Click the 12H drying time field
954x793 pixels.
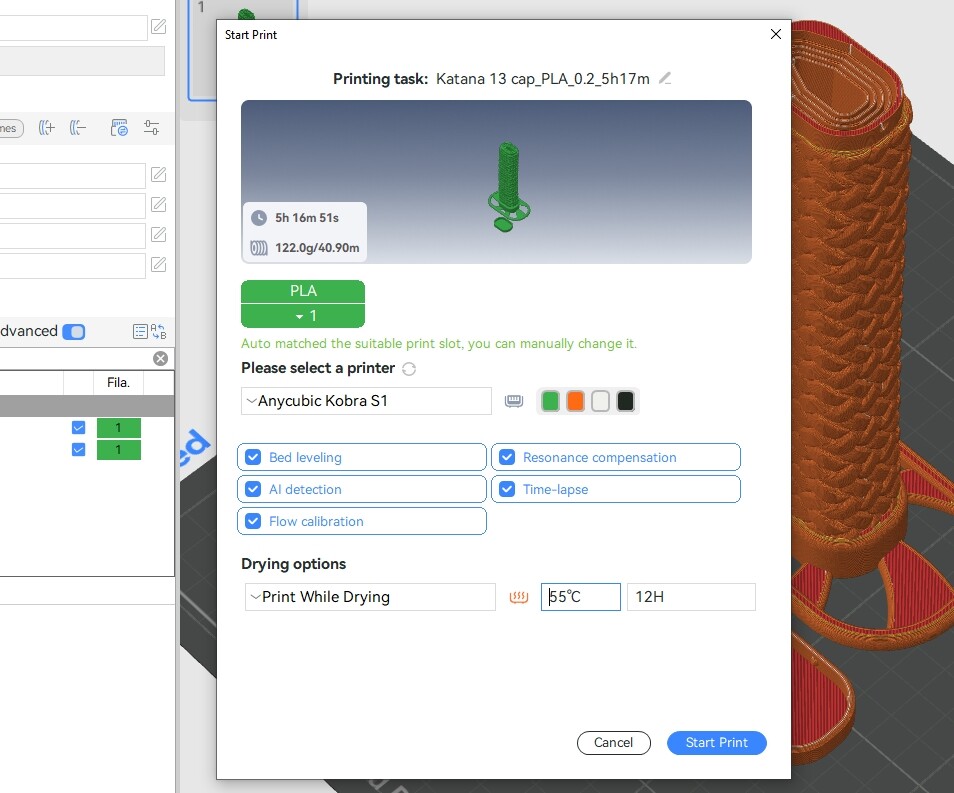point(691,597)
